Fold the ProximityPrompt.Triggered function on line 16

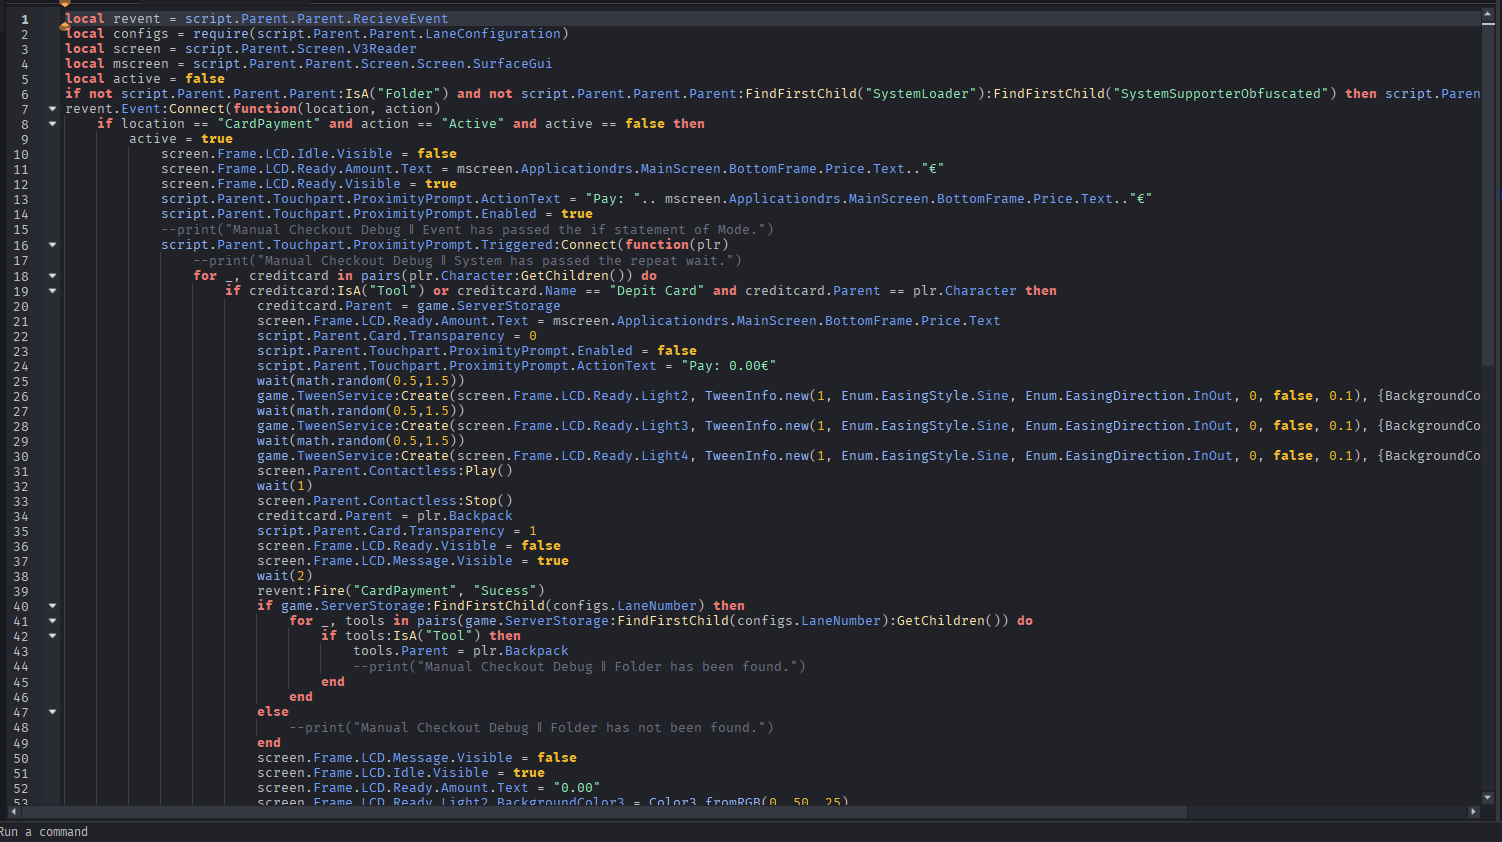52,245
